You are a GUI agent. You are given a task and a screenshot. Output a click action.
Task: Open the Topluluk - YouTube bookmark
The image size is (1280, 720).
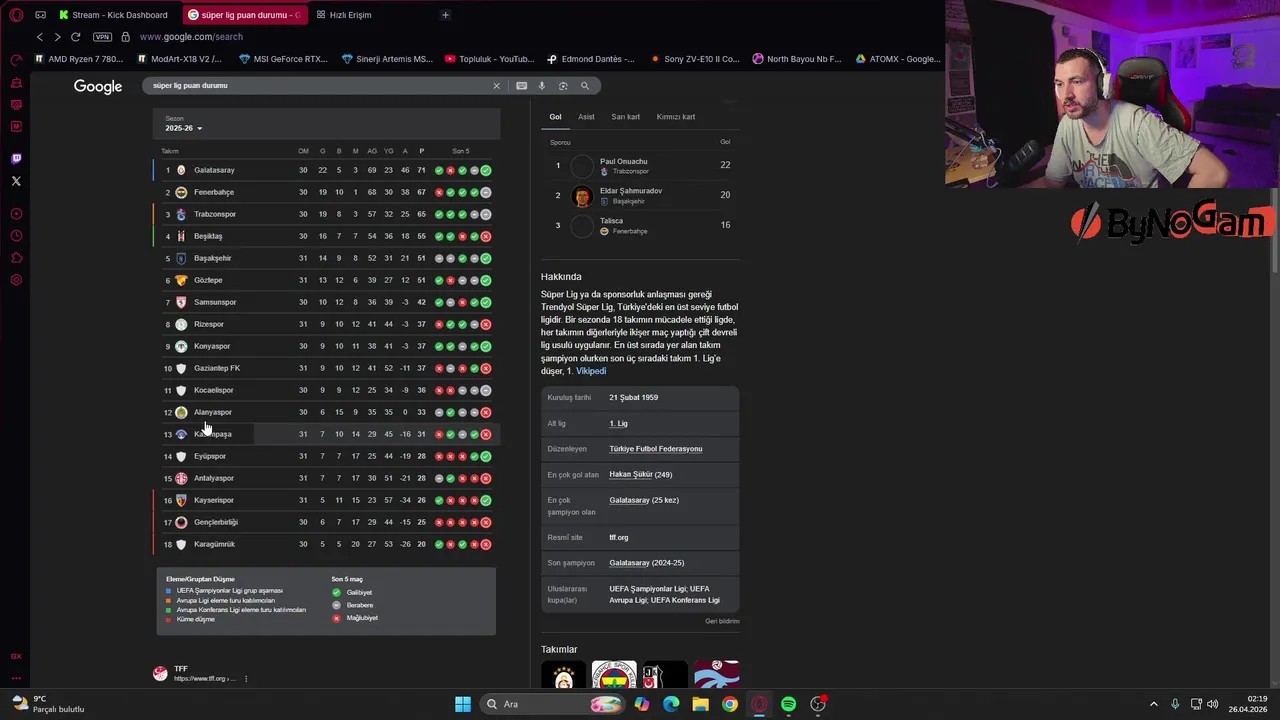490,59
